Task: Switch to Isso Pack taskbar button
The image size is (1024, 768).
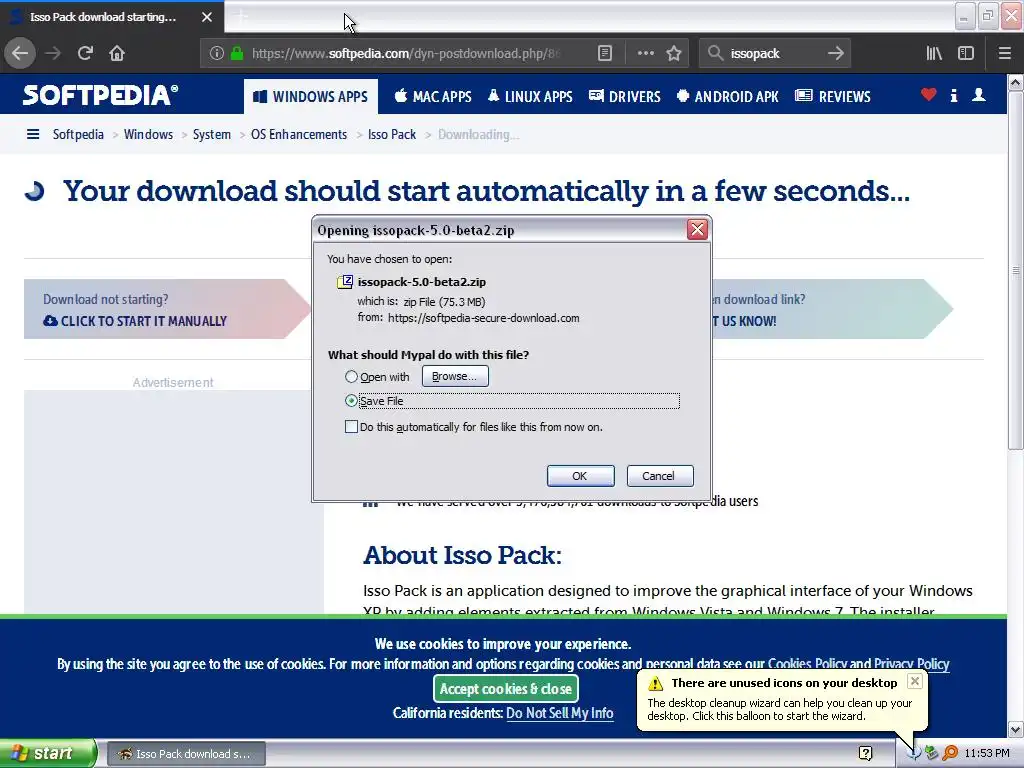Action: (x=186, y=754)
